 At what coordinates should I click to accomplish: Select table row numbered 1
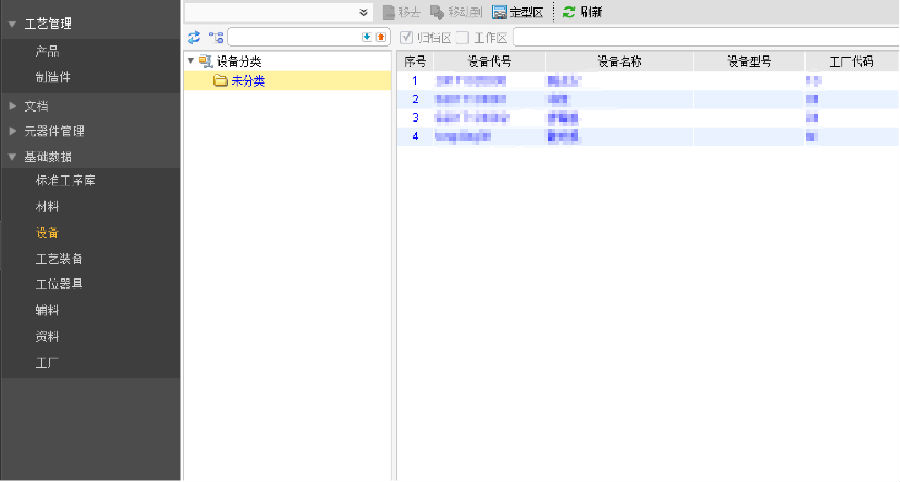648,81
